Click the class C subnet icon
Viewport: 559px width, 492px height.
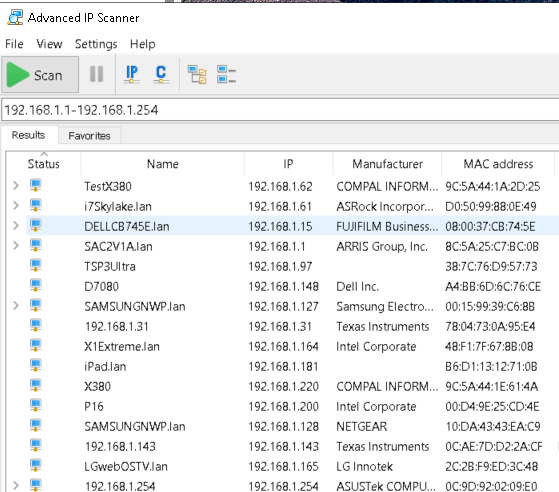161,74
